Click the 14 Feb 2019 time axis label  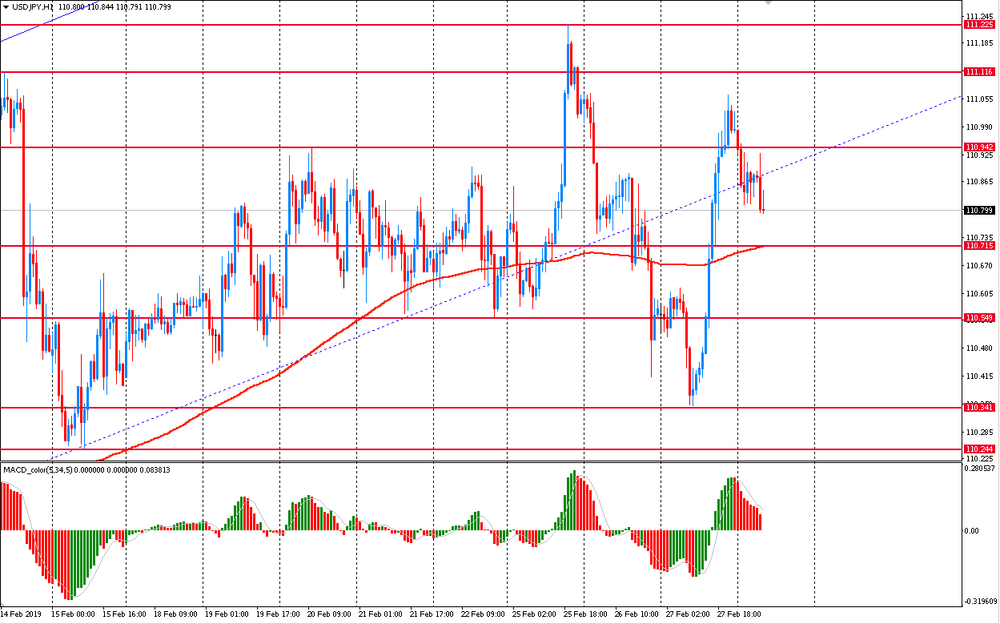(22, 614)
